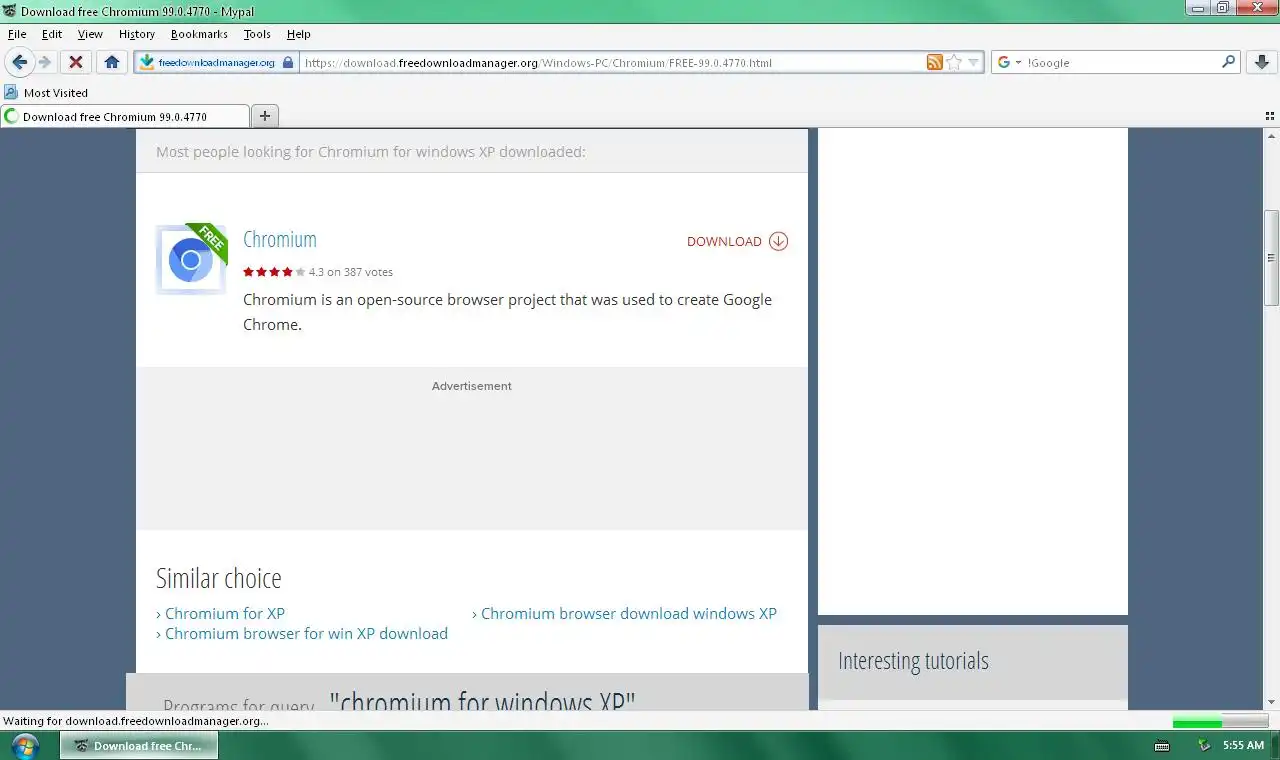Open a new tab with plus button

265,116
